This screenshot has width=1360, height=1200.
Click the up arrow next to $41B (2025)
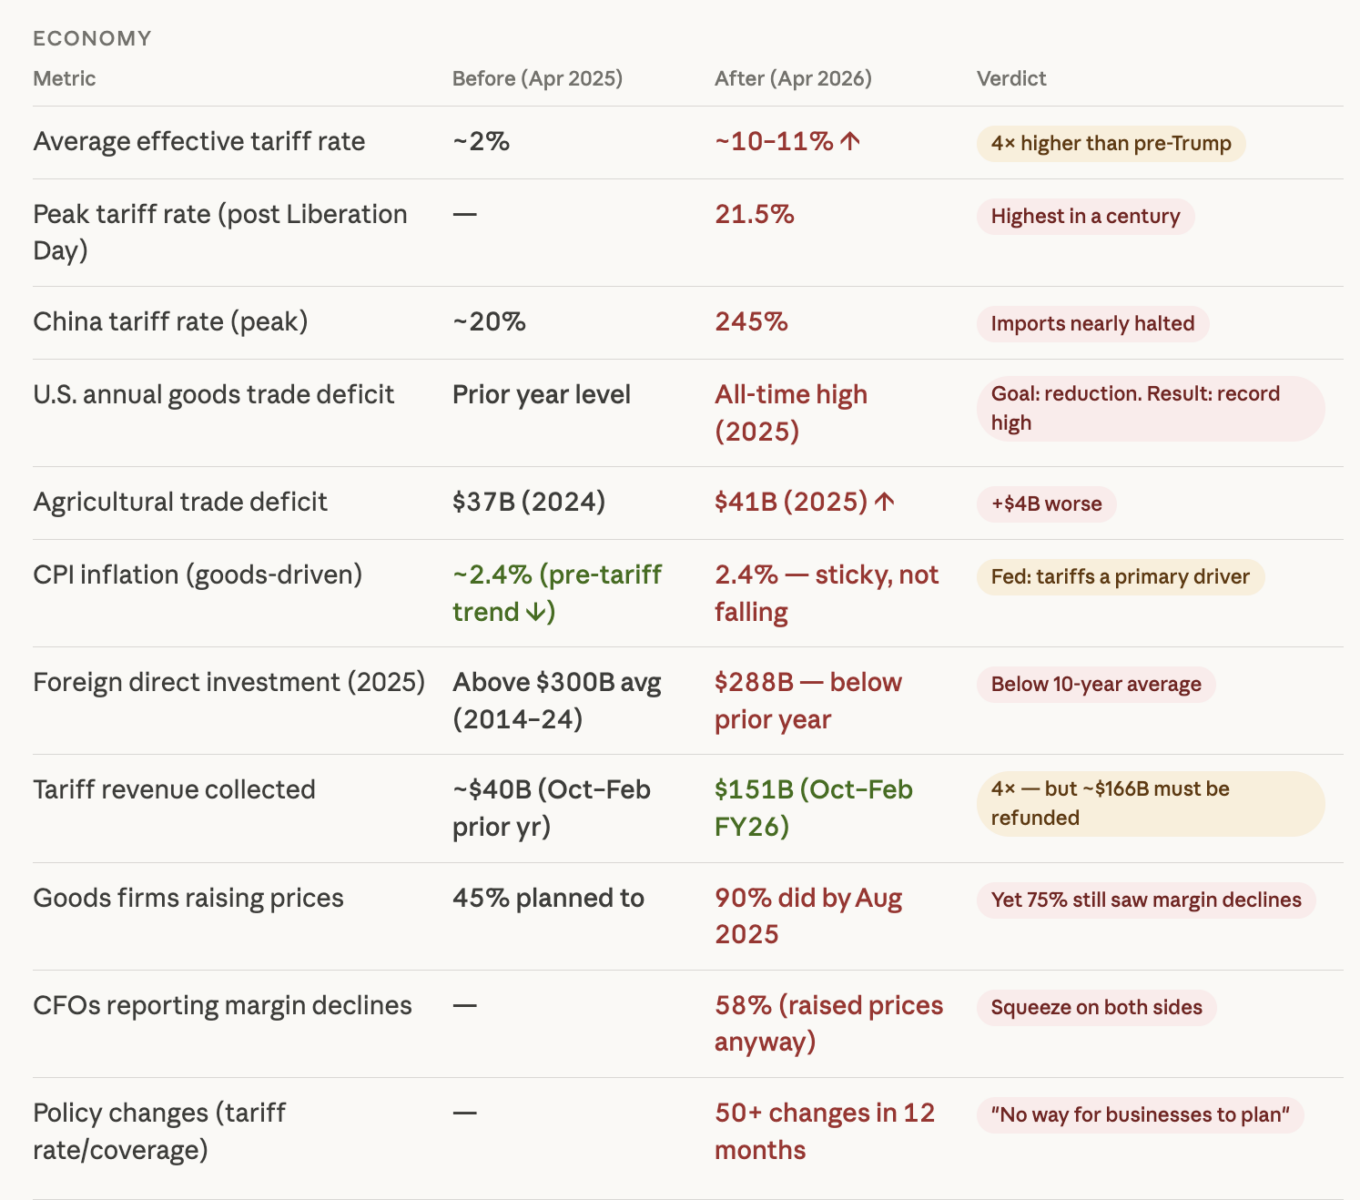coord(884,502)
